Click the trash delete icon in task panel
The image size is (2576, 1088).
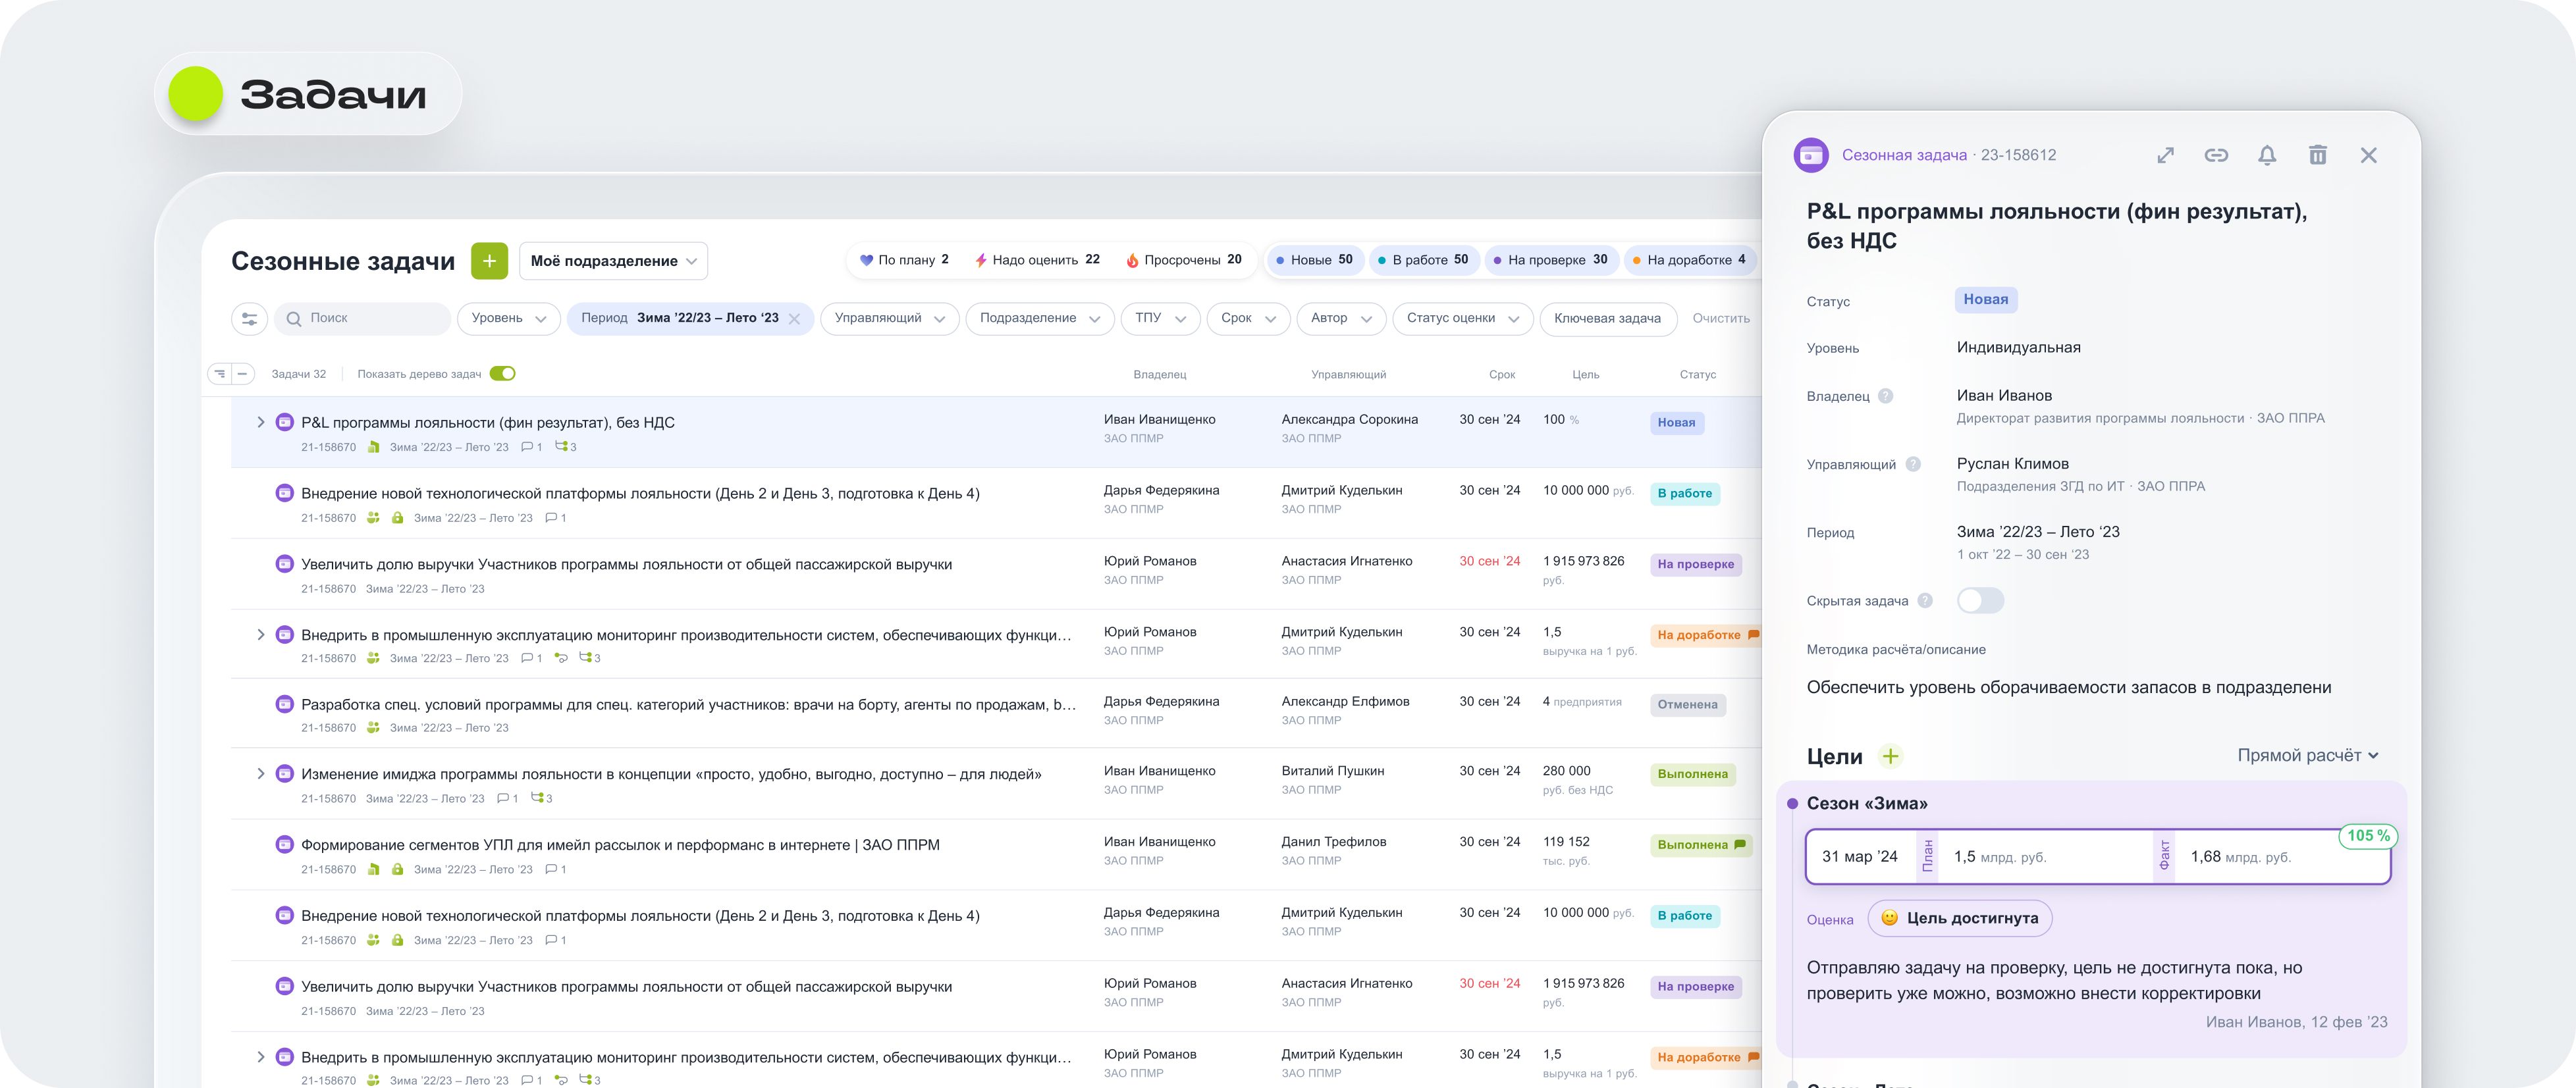2317,155
